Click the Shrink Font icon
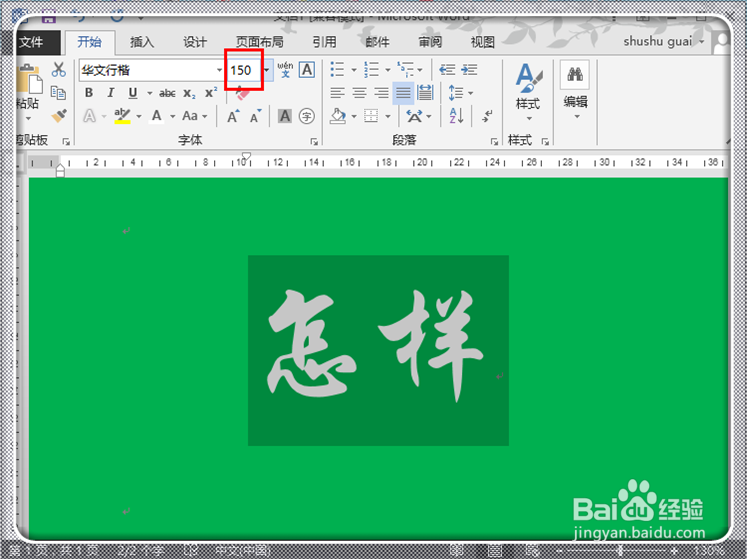The image size is (747, 559). [256, 116]
